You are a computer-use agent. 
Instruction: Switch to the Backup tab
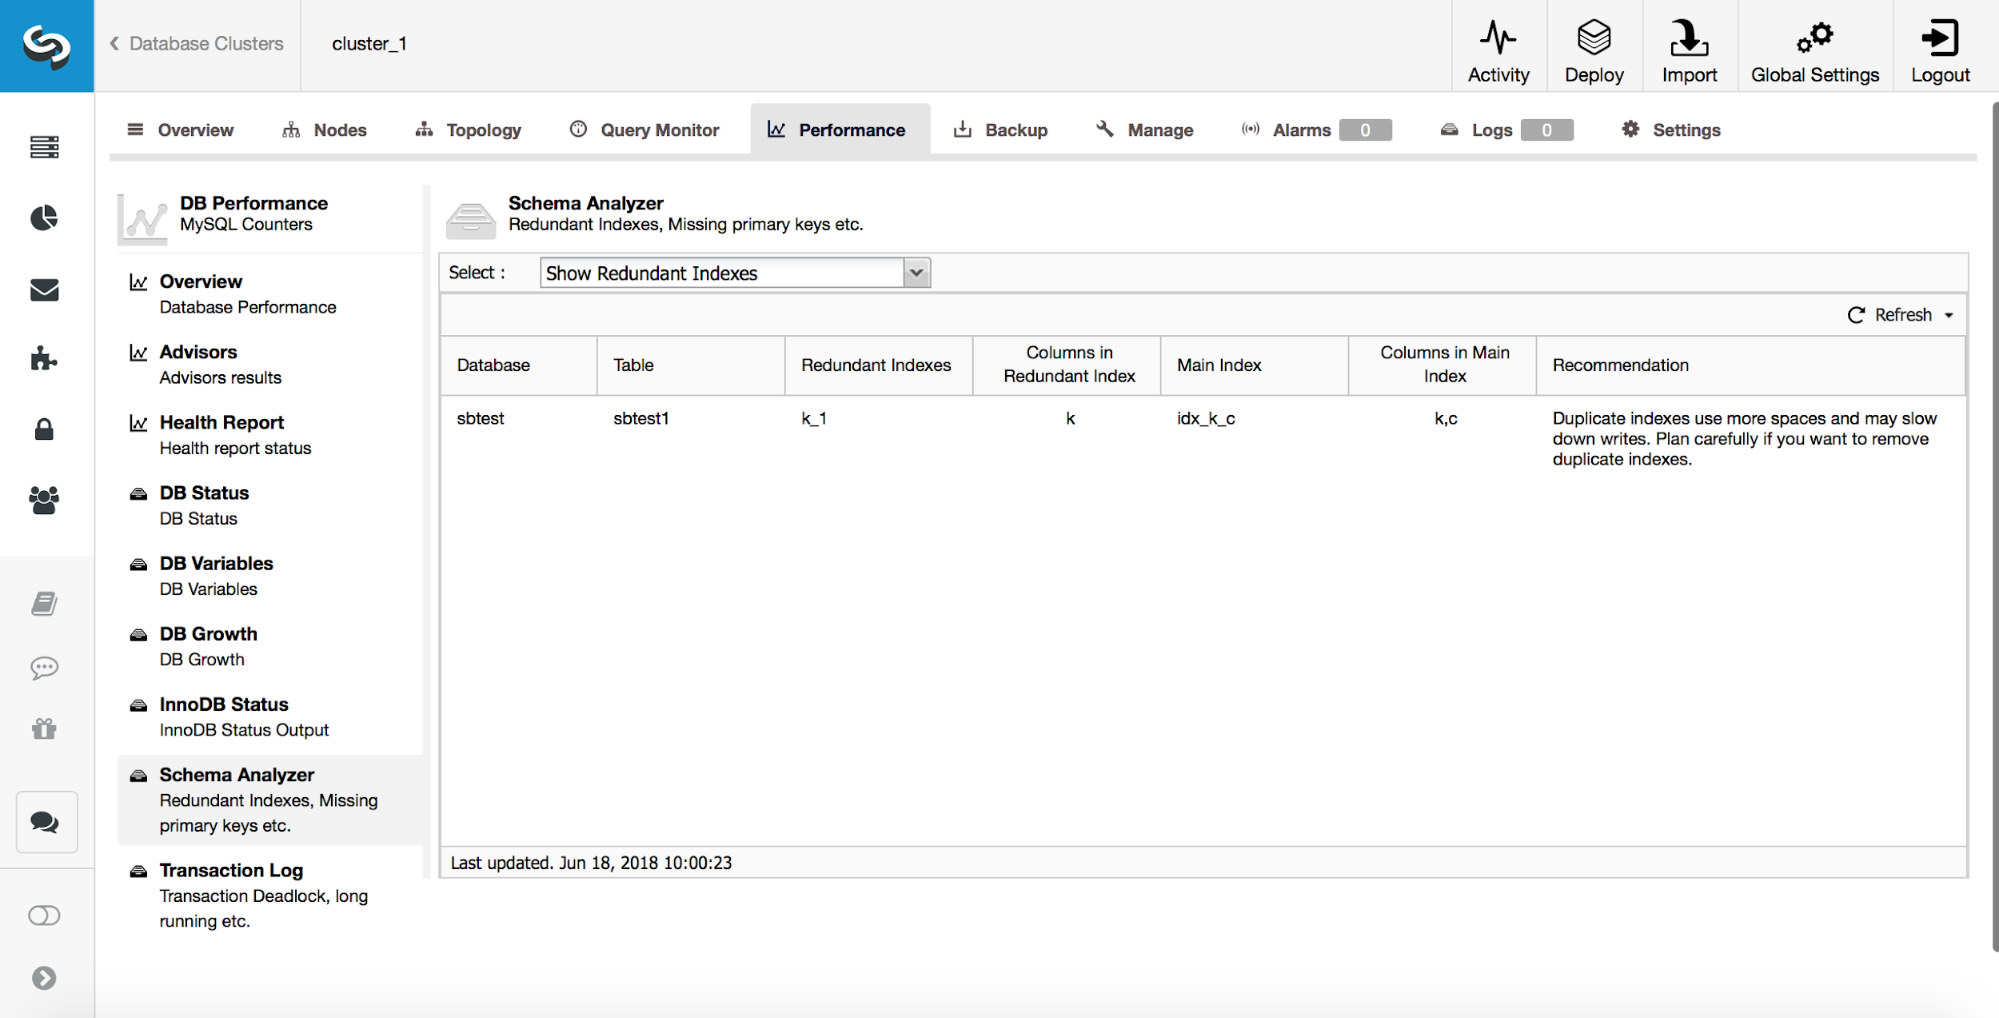1001,130
